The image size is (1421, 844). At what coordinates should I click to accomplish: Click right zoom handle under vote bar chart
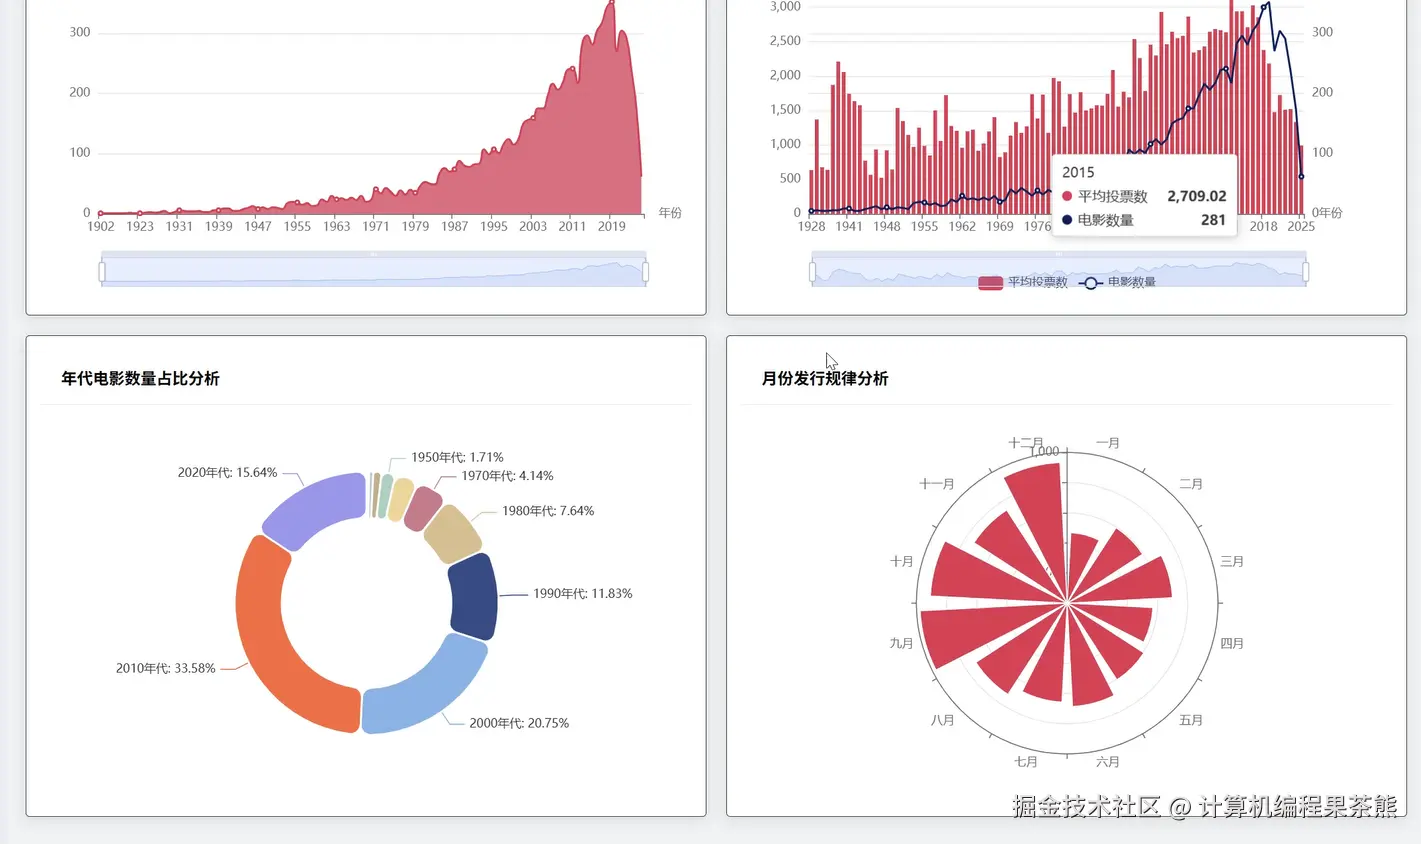[x=1306, y=271]
